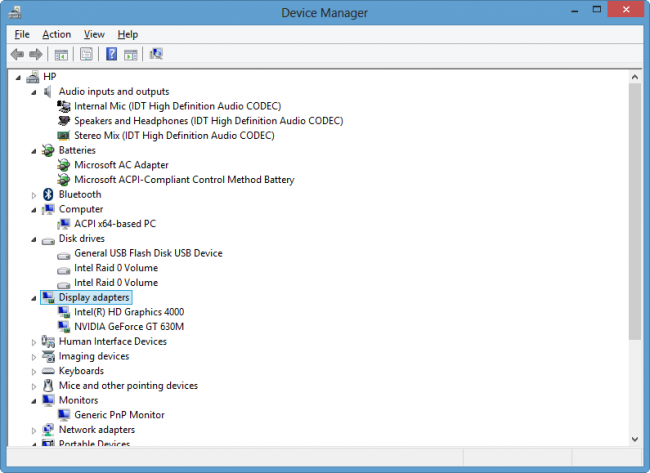This screenshot has width=650, height=473.
Task: Click the Bluetooth category icon
Action: tap(48, 194)
